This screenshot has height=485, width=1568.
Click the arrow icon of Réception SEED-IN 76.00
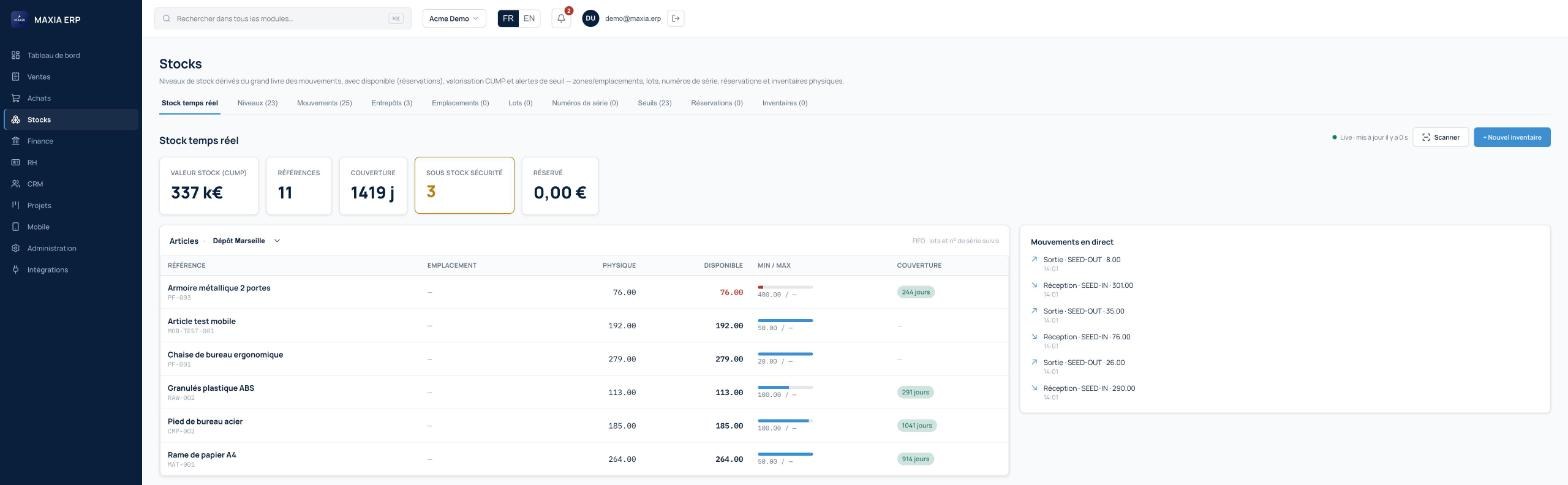coord(1035,337)
